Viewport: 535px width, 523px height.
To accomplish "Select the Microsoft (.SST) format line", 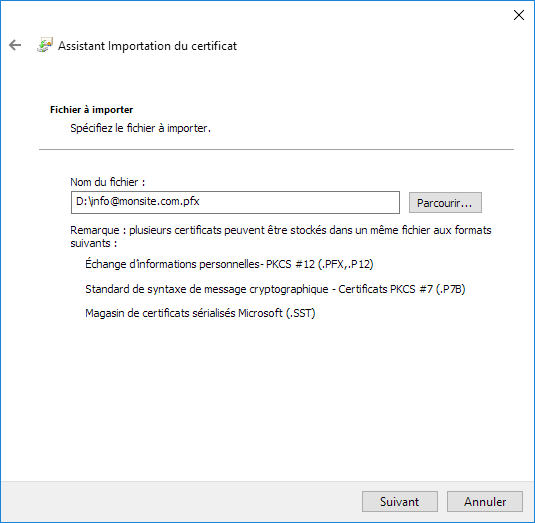I will tap(200, 313).
